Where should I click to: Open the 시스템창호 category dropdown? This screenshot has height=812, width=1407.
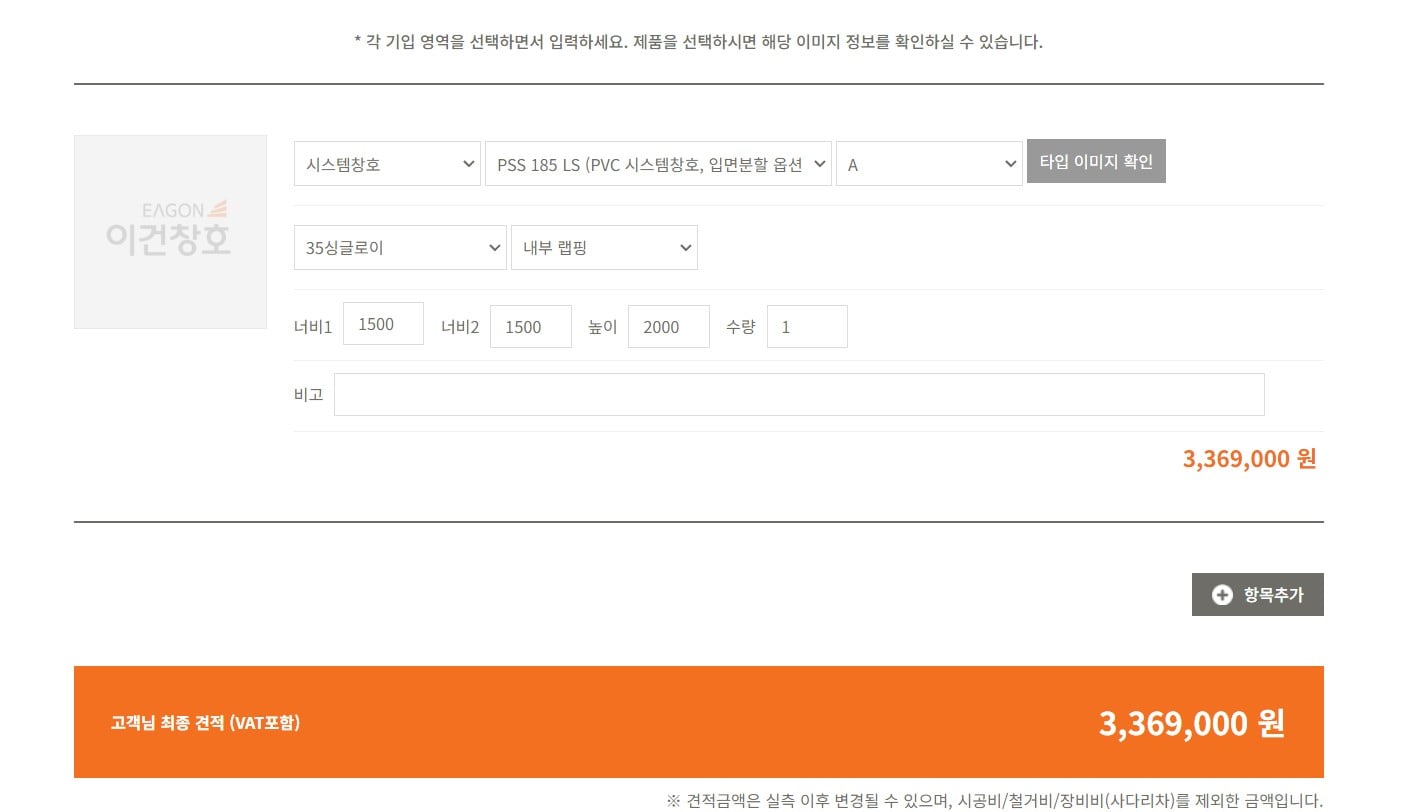[x=387, y=164]
